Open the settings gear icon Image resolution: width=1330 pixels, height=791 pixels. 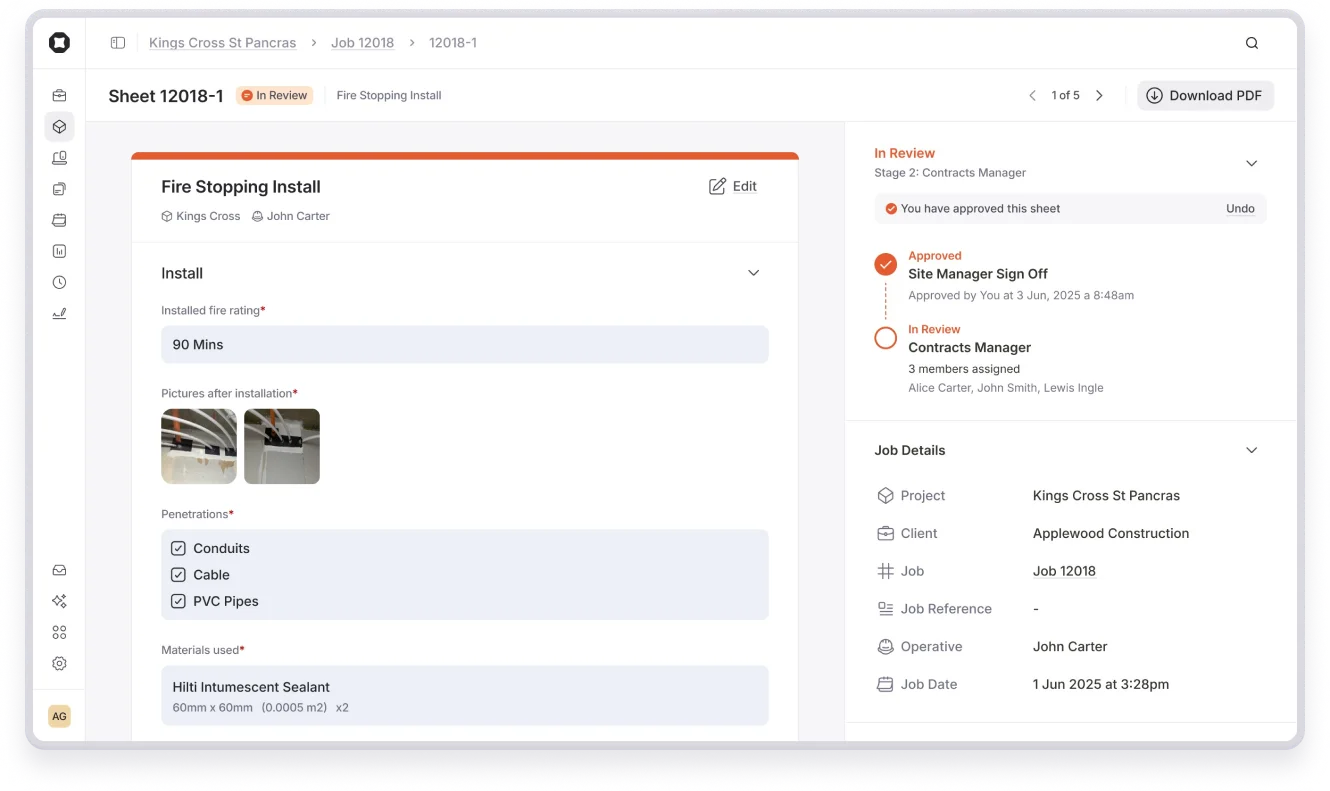tap(59, 663)
